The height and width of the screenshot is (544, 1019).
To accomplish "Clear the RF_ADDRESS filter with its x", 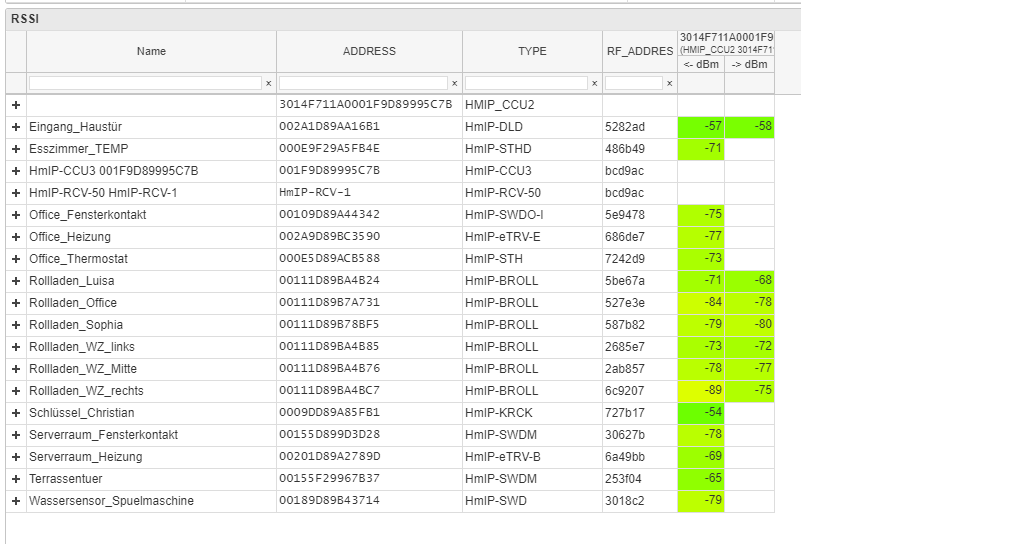I will click(x=669, y=83).
